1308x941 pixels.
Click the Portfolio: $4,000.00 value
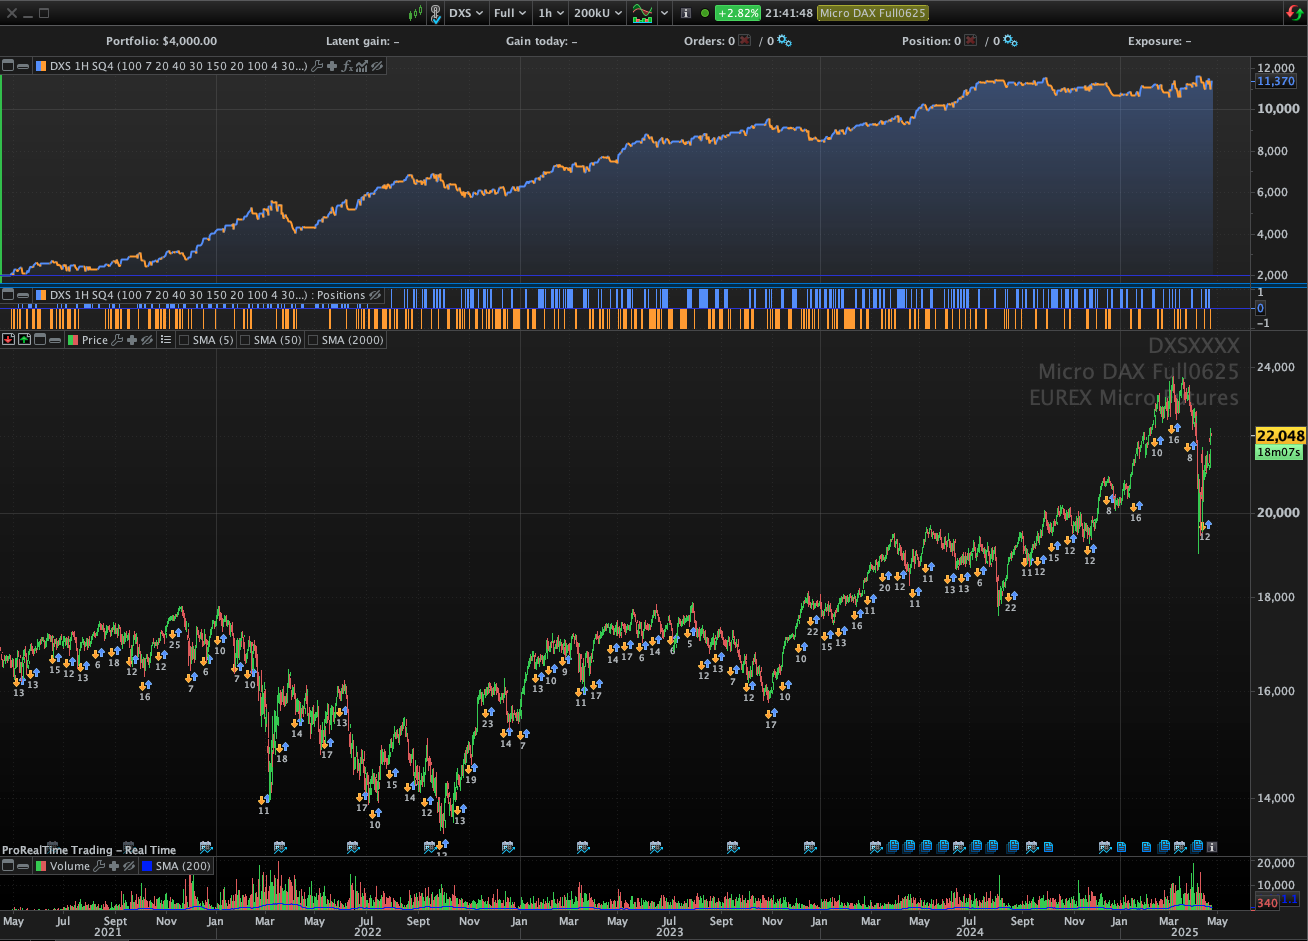(161, 41)
